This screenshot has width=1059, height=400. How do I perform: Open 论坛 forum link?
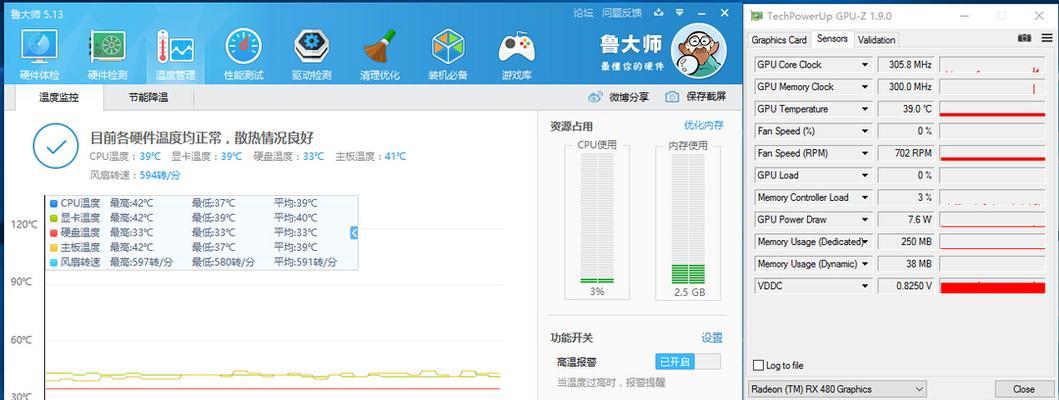pos(583,12)
